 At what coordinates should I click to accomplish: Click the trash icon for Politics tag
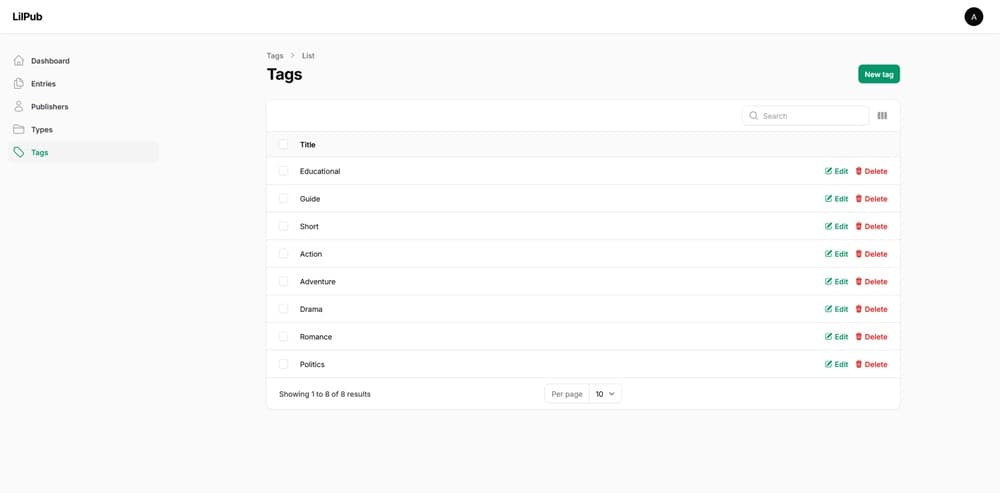859,365
